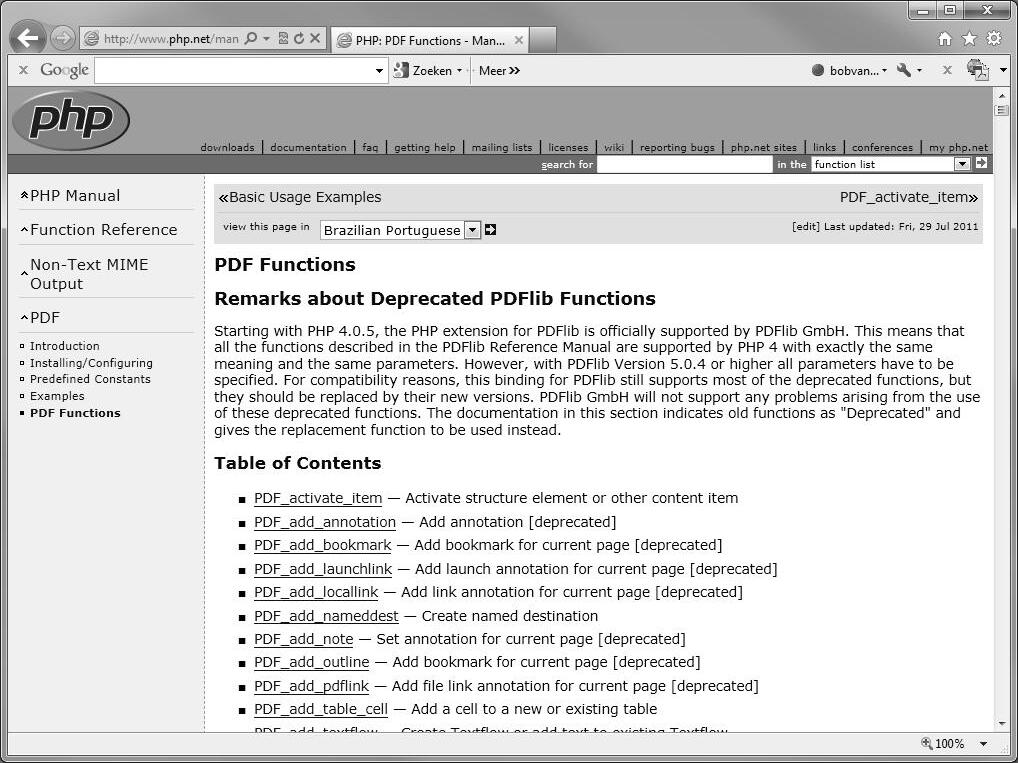Open PDF_add_nameddest function link

326,616
